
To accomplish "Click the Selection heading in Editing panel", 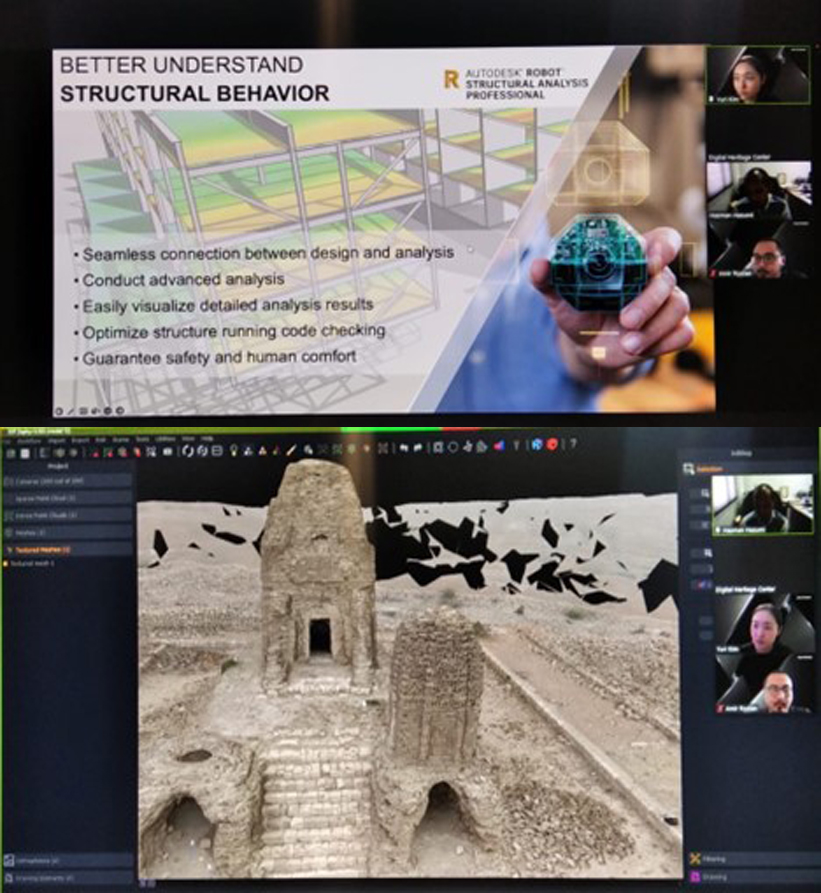I will [709, 469].
